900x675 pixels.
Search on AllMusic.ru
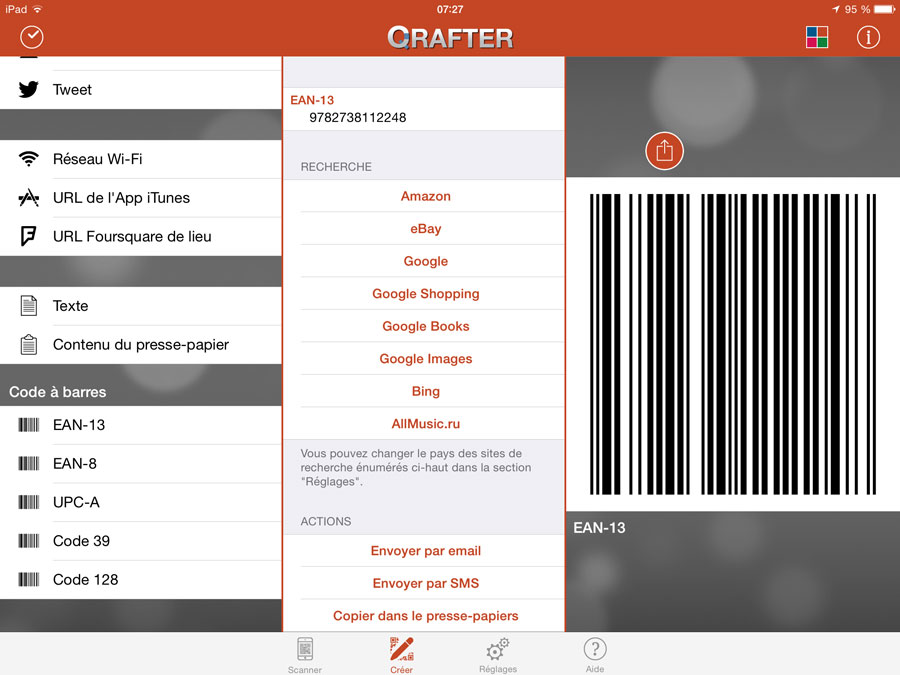coord(425,424)
